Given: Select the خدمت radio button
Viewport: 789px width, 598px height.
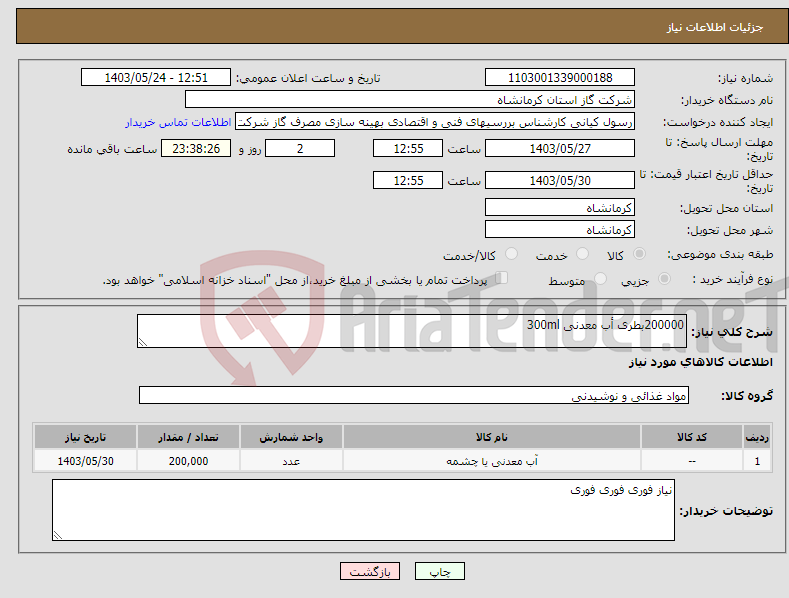Looking at the screenshot, I should click(582, 254).
